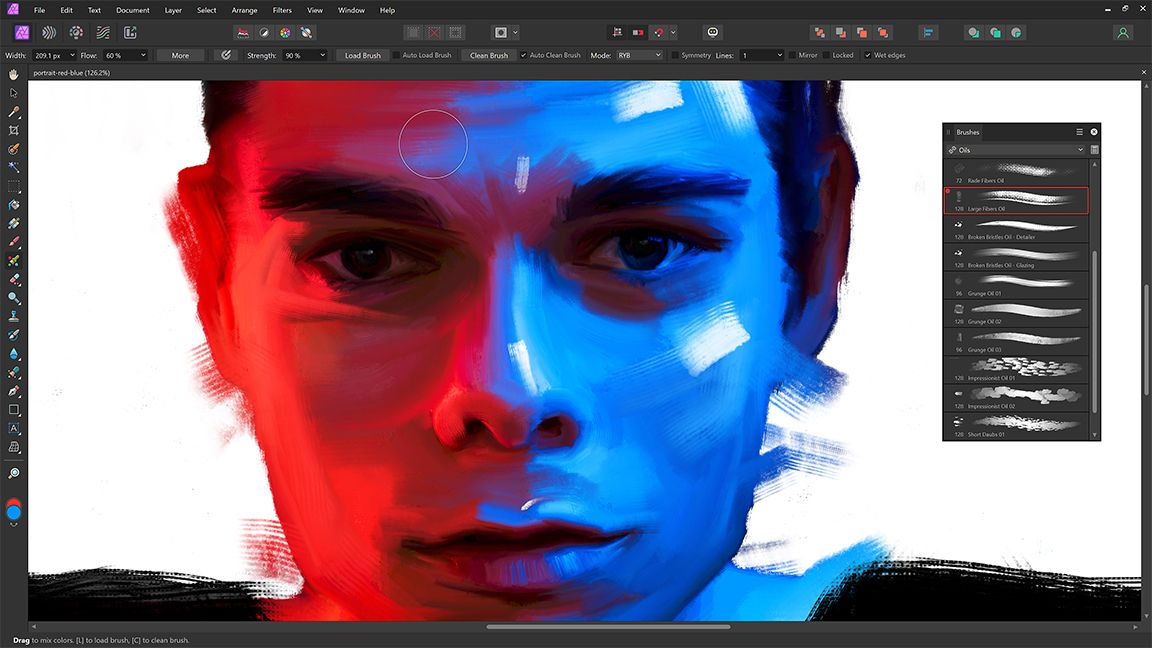The height and width of the screenshot is (648, 1152).
Task: Click the Clean Brush button
Action: point(489,55)
